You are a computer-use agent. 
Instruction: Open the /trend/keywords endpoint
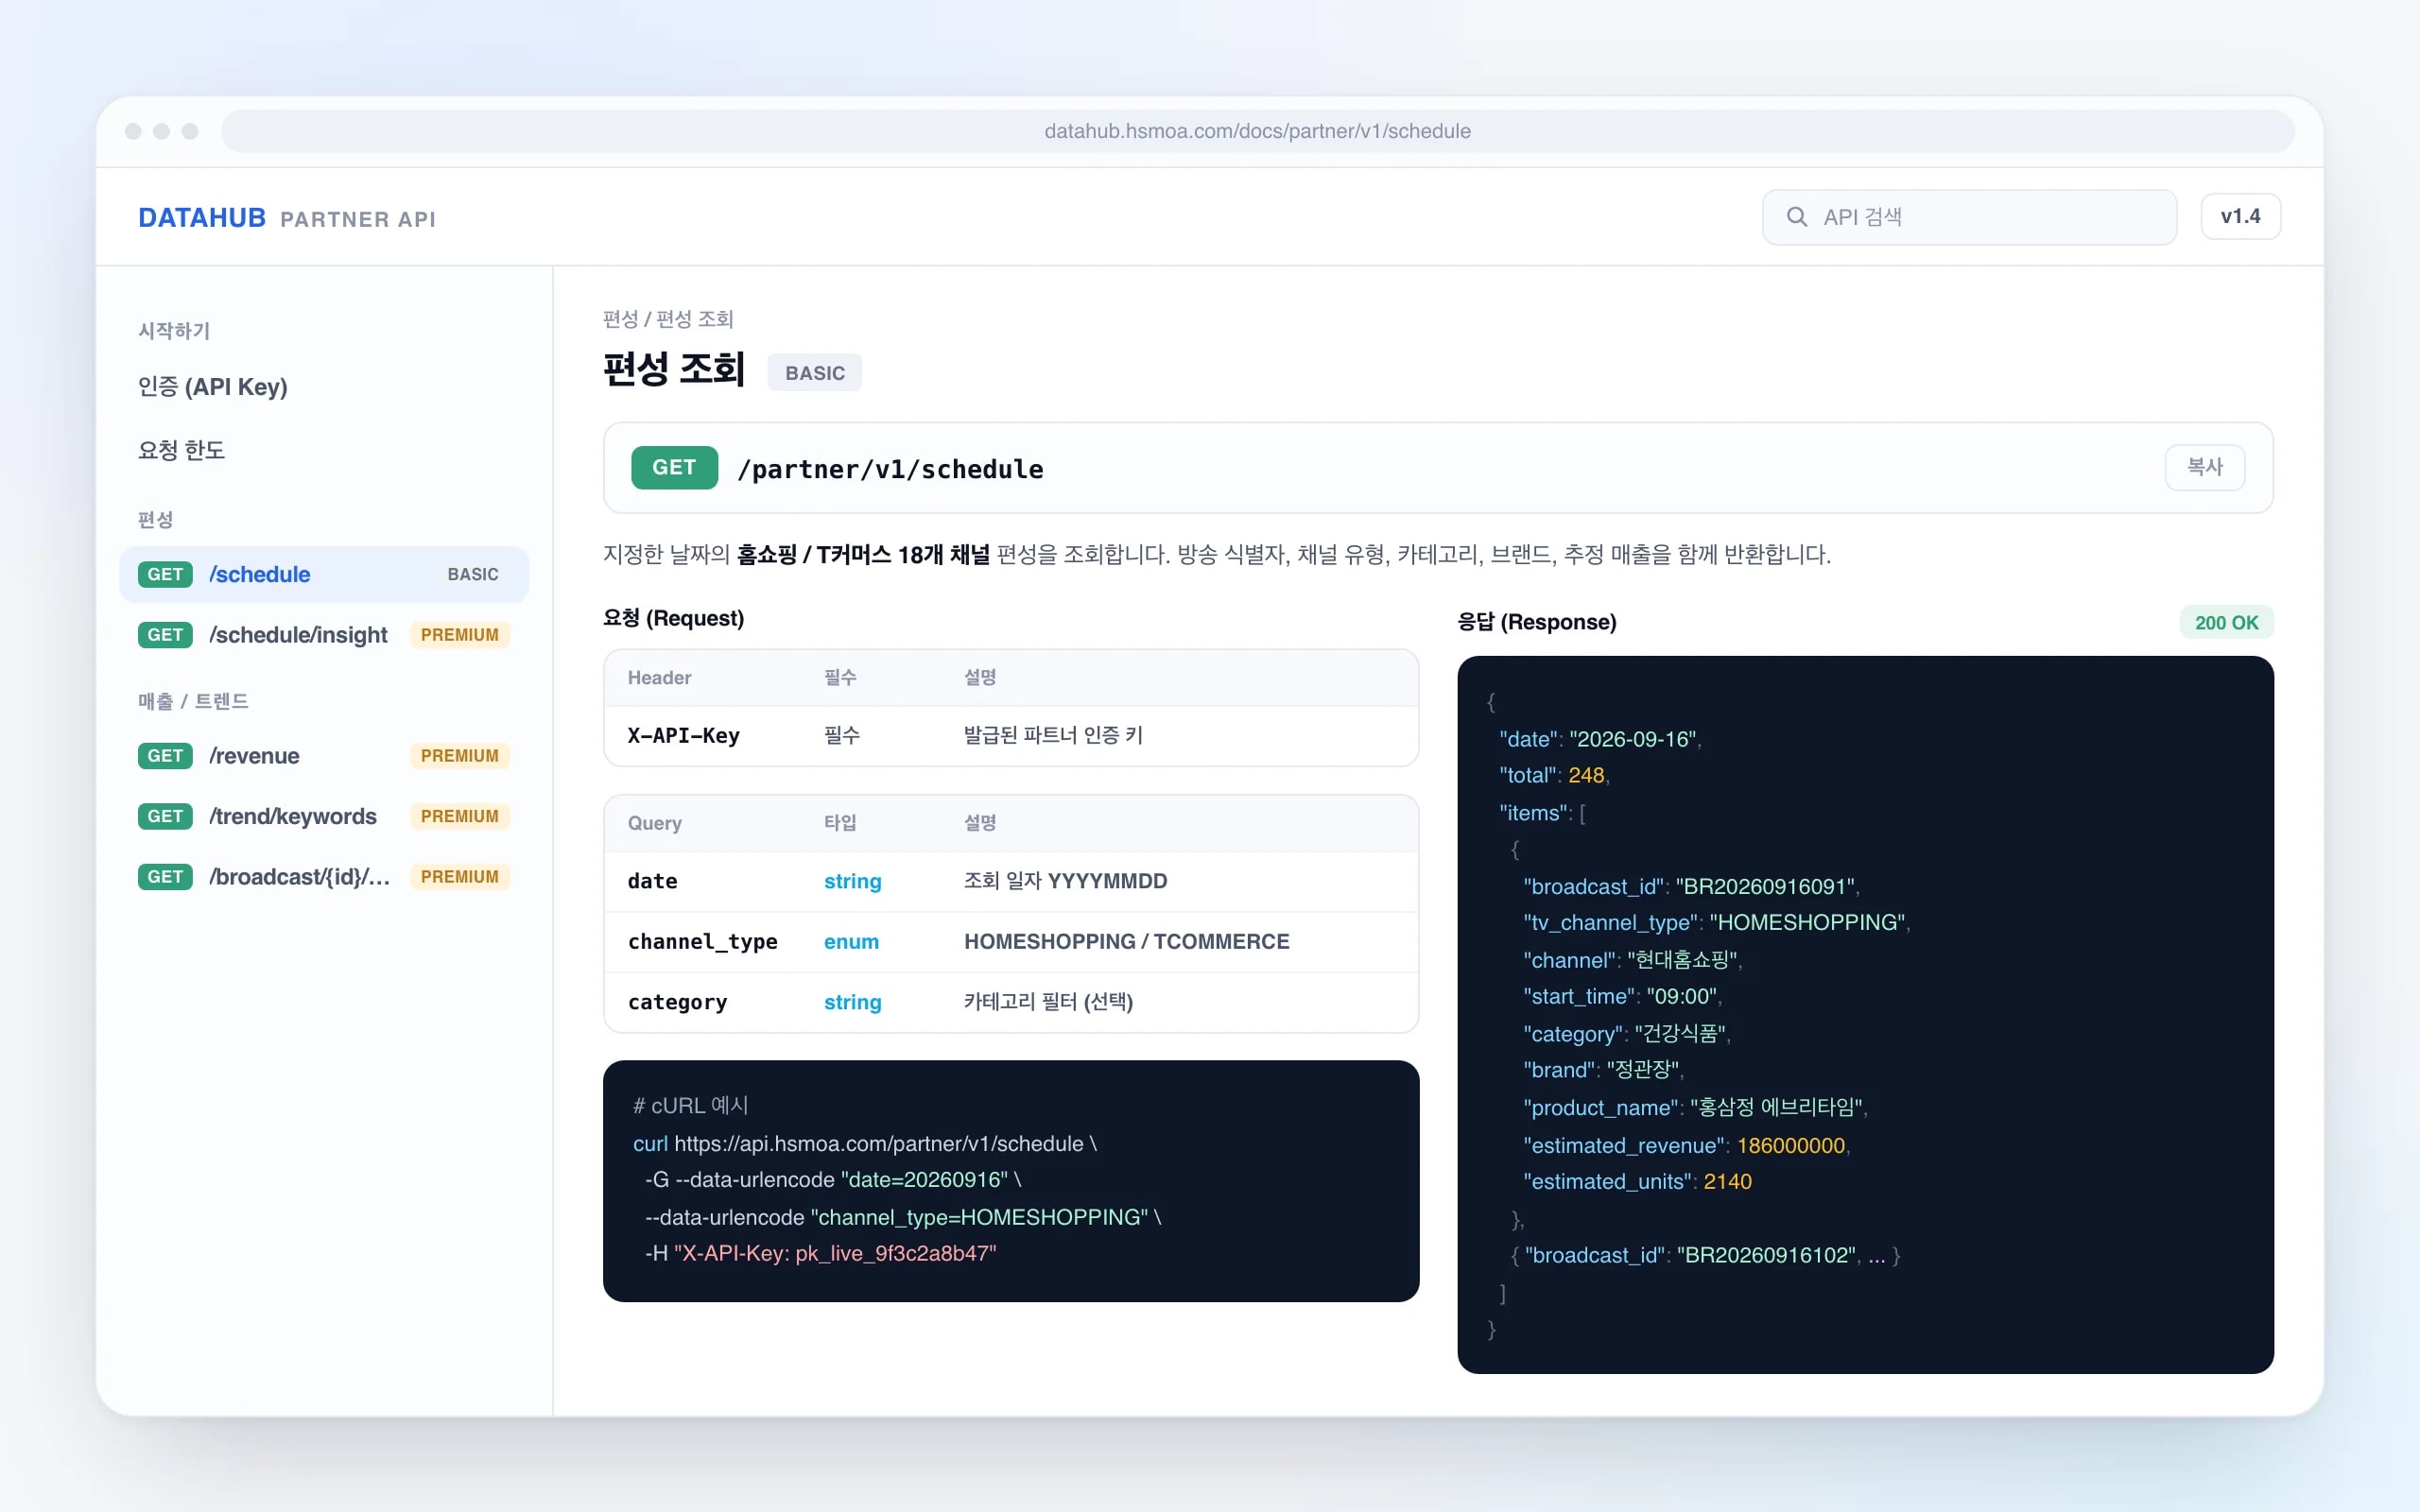coord(323,816)
